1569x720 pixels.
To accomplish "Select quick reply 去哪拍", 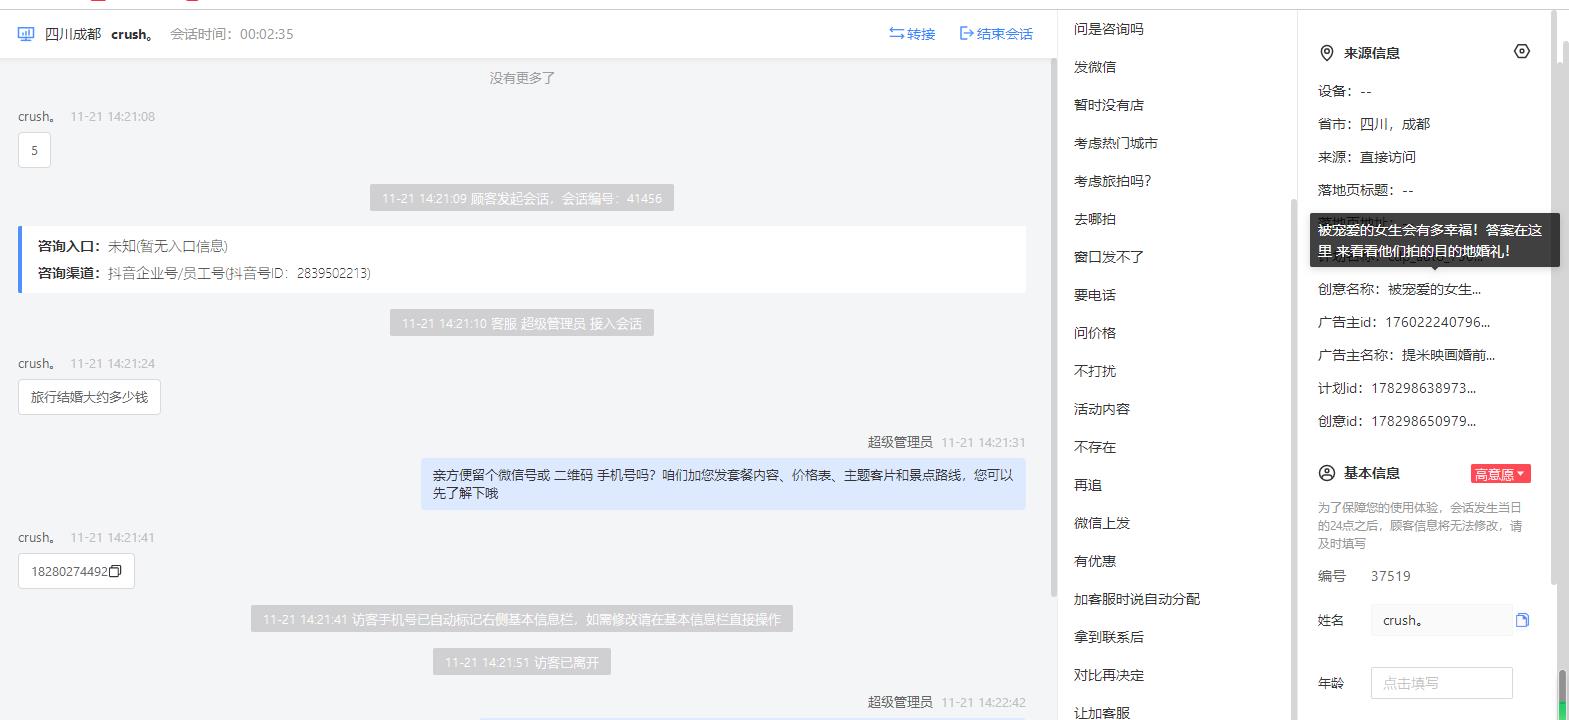I will (1095, 219).
